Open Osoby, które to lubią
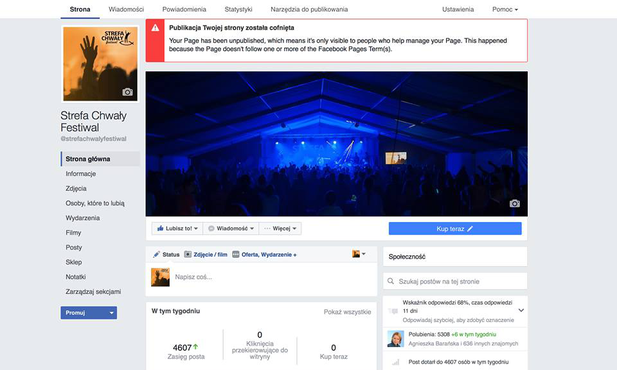Viewport: 617px width, 370px height. tap(95, 203)
